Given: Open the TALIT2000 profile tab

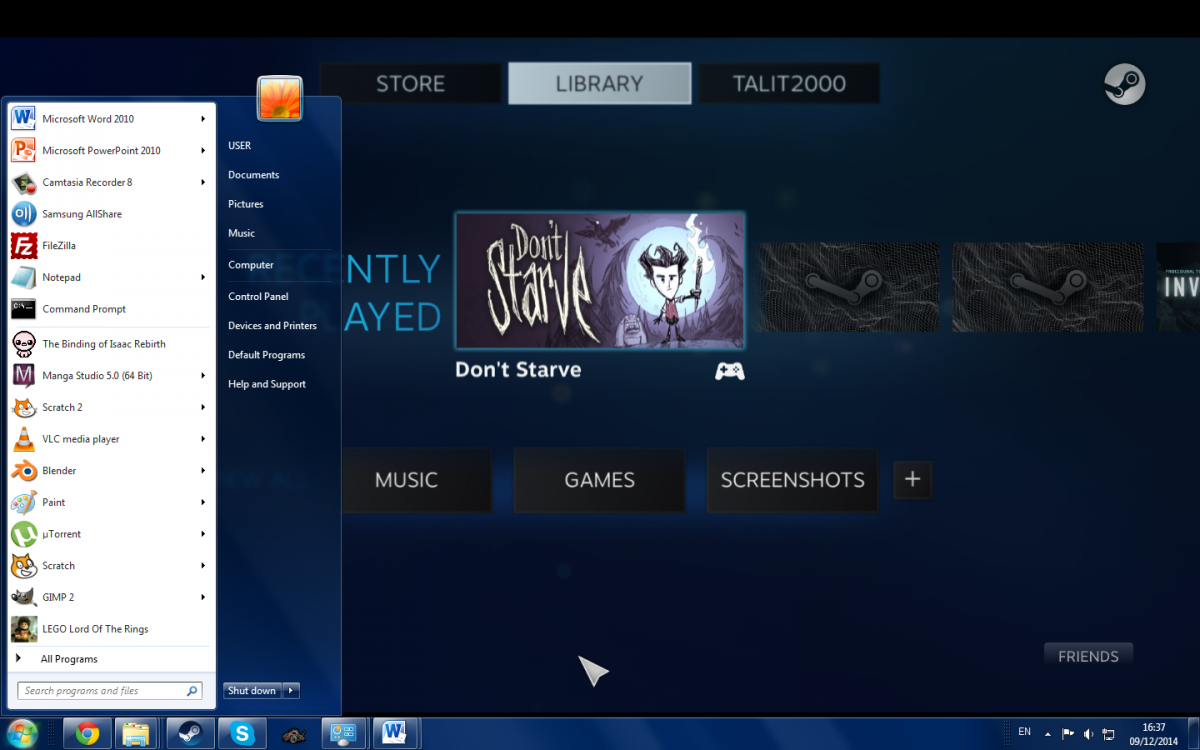Looking at the screenshot, I should pos(789,84).
